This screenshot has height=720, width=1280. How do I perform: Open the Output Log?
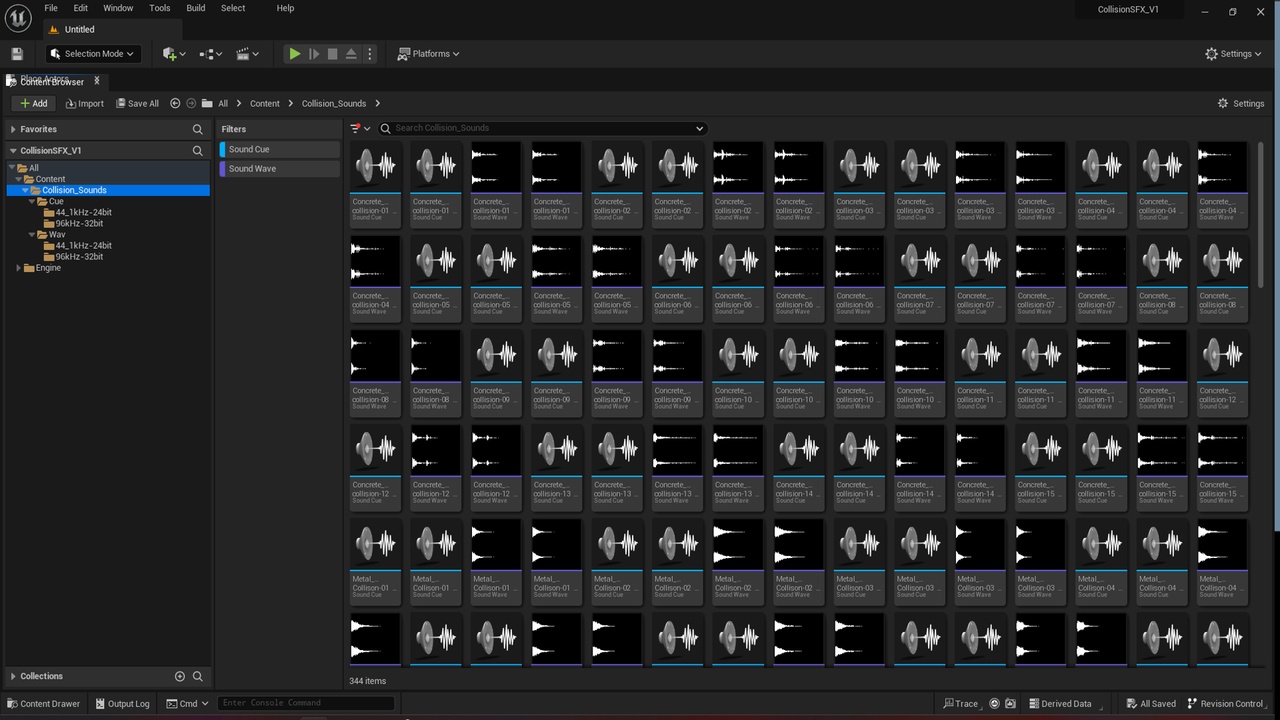pyautogui.click(x=122, y=703)
